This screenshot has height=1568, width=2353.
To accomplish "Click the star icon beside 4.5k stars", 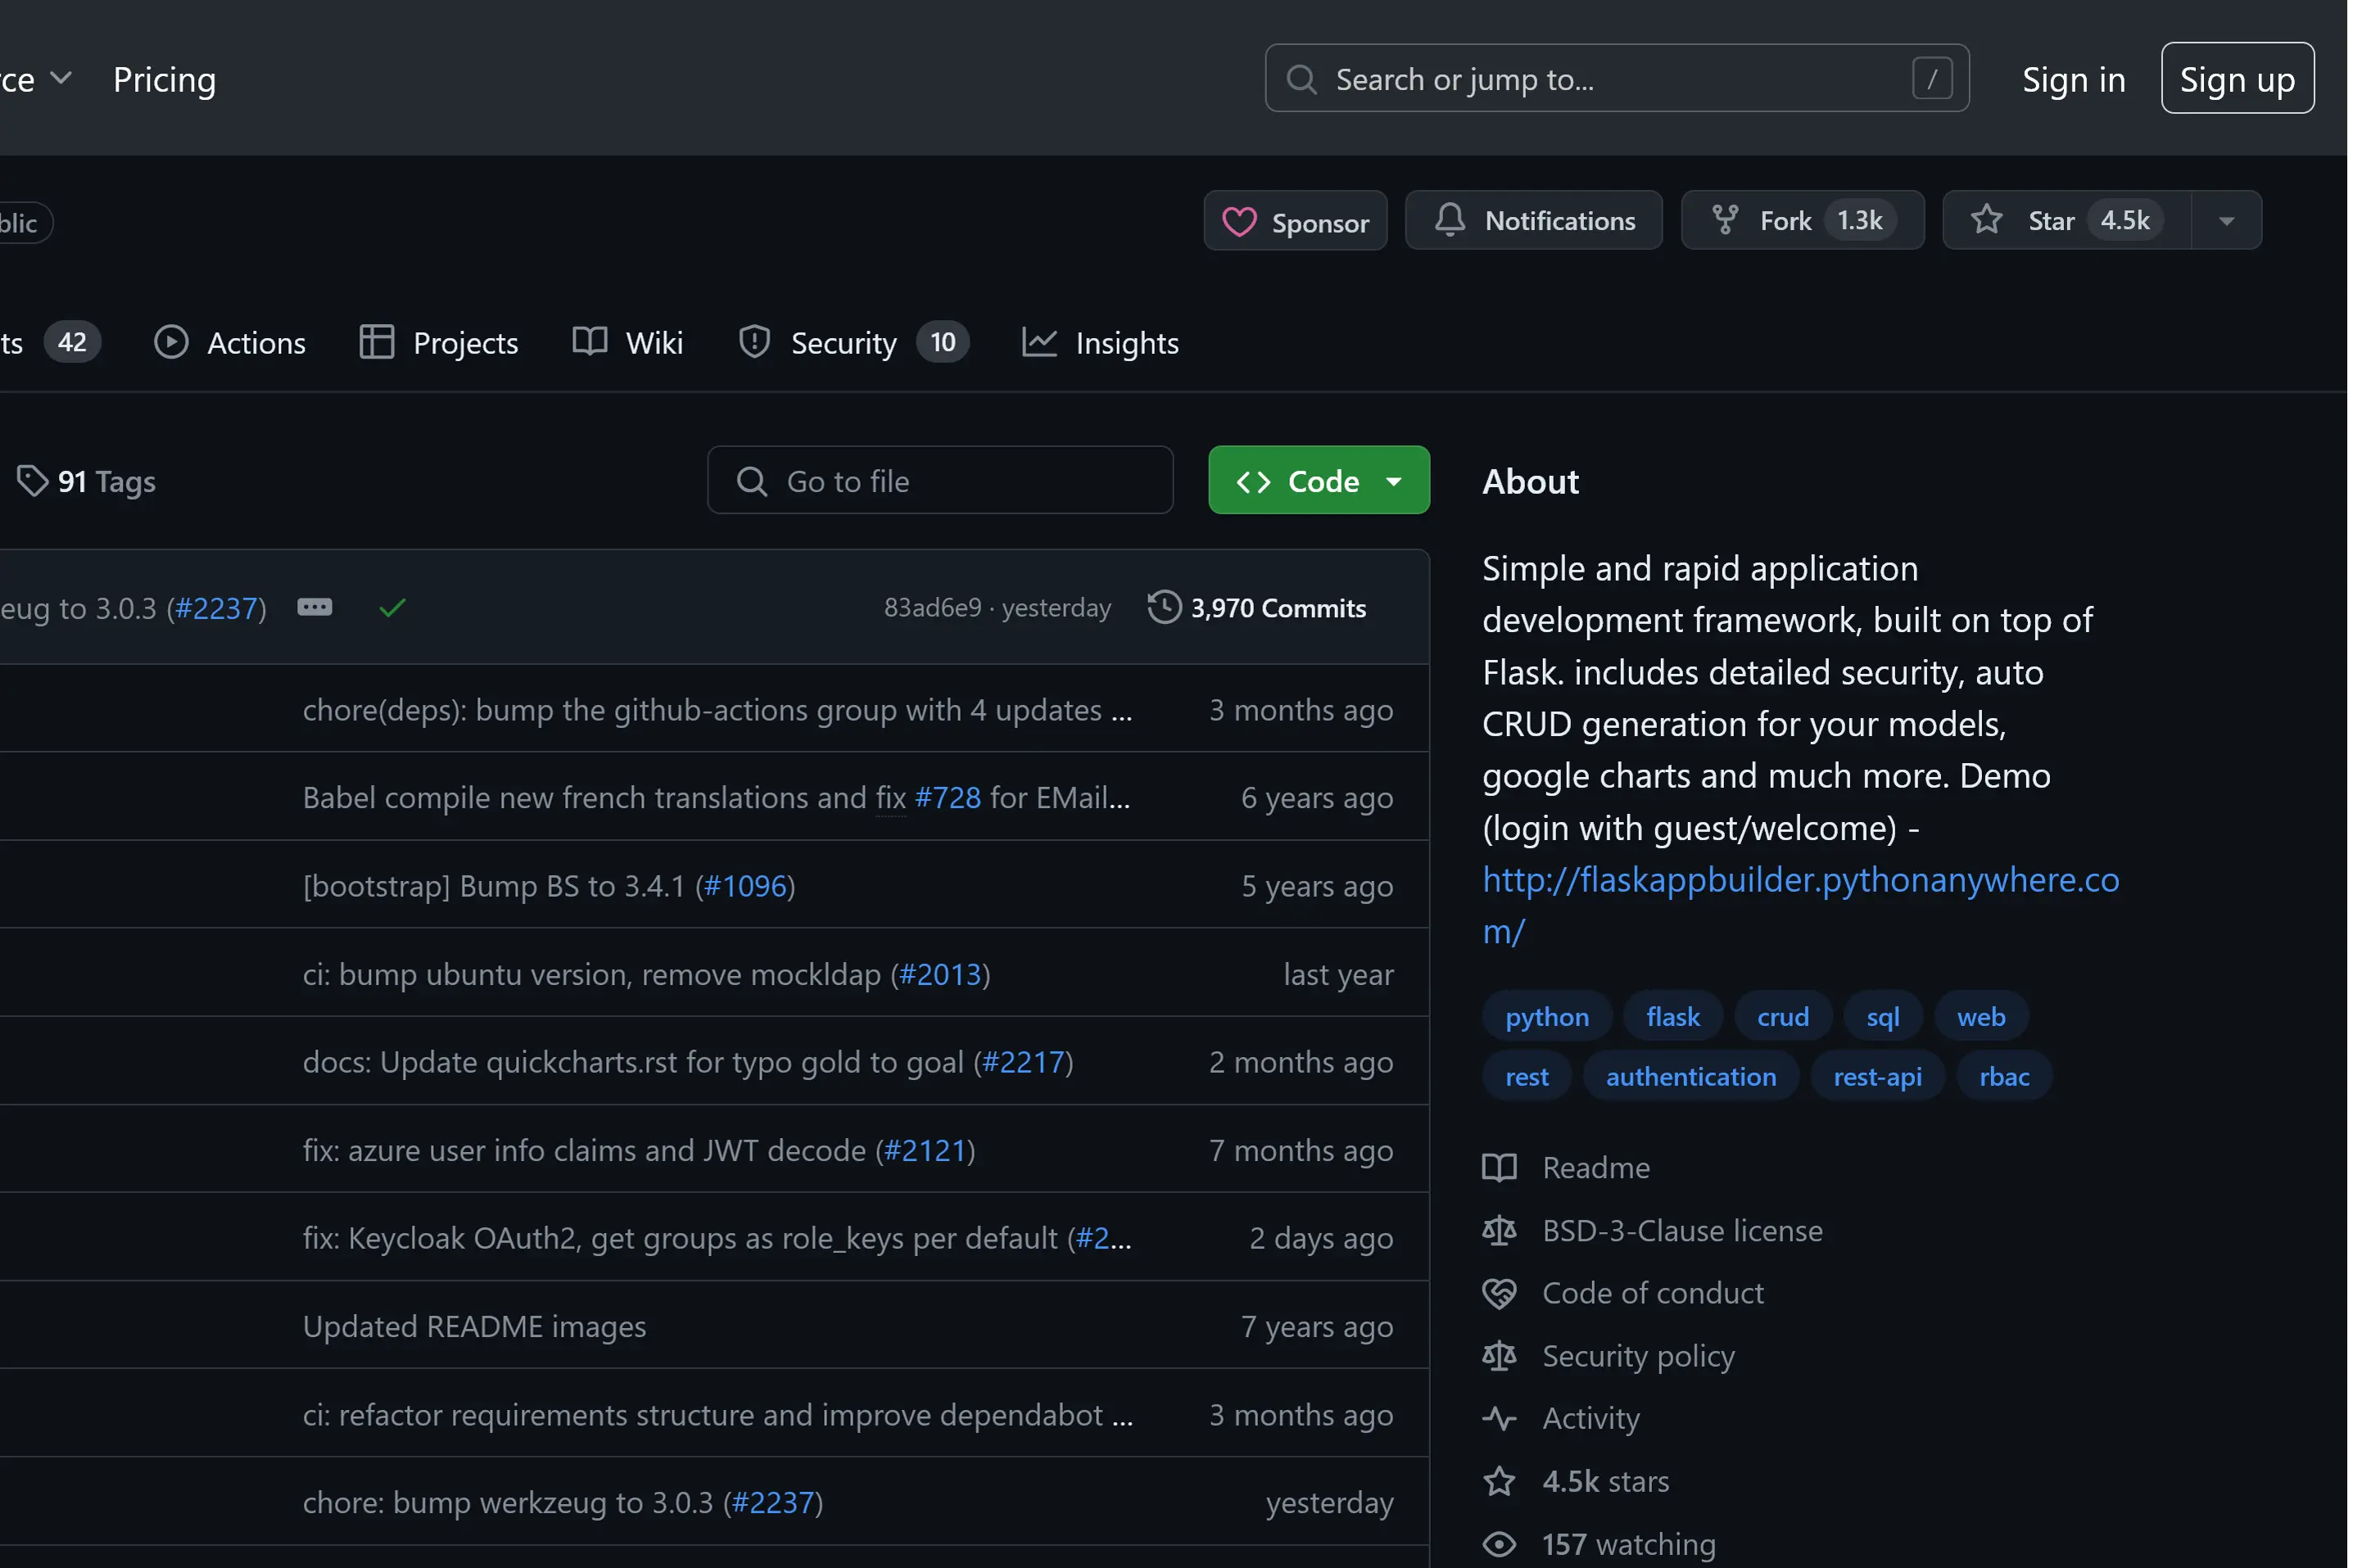I will point(1498,1481).
